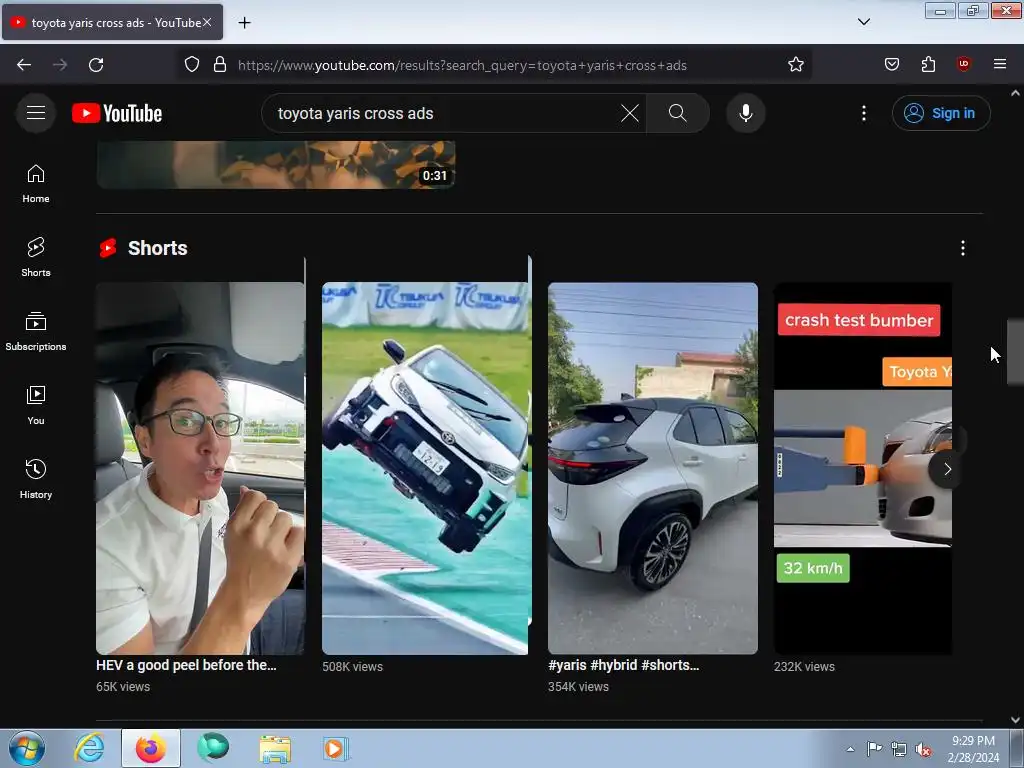View site security padlock info
Viewport: 1024px width, 768px height.
coord(220,65)
